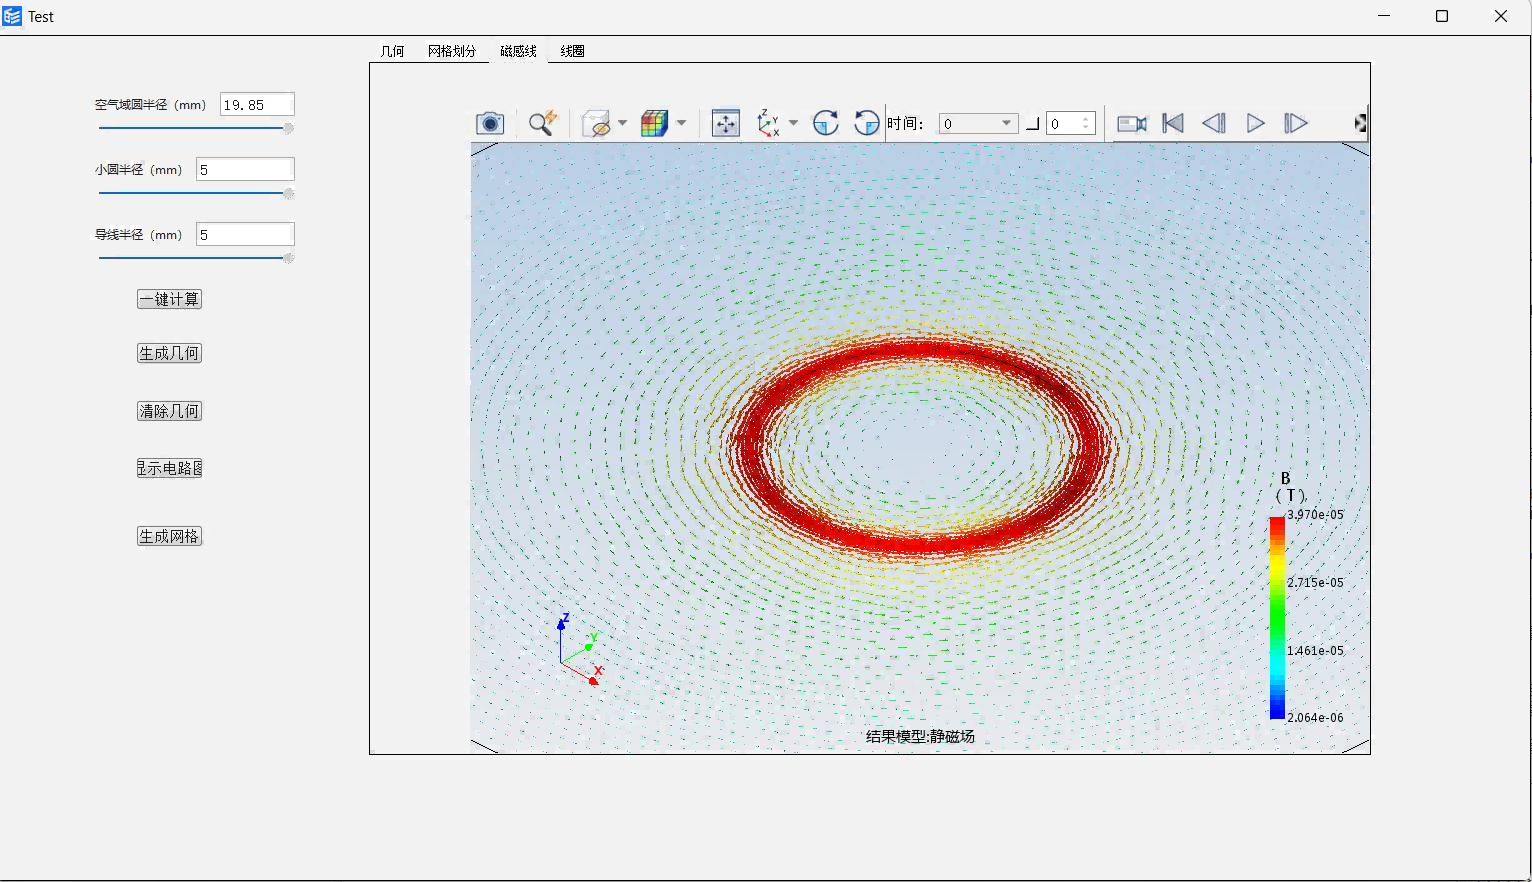Click the 小圆半径 input field

pyautogui.click(x=245, y=169)
